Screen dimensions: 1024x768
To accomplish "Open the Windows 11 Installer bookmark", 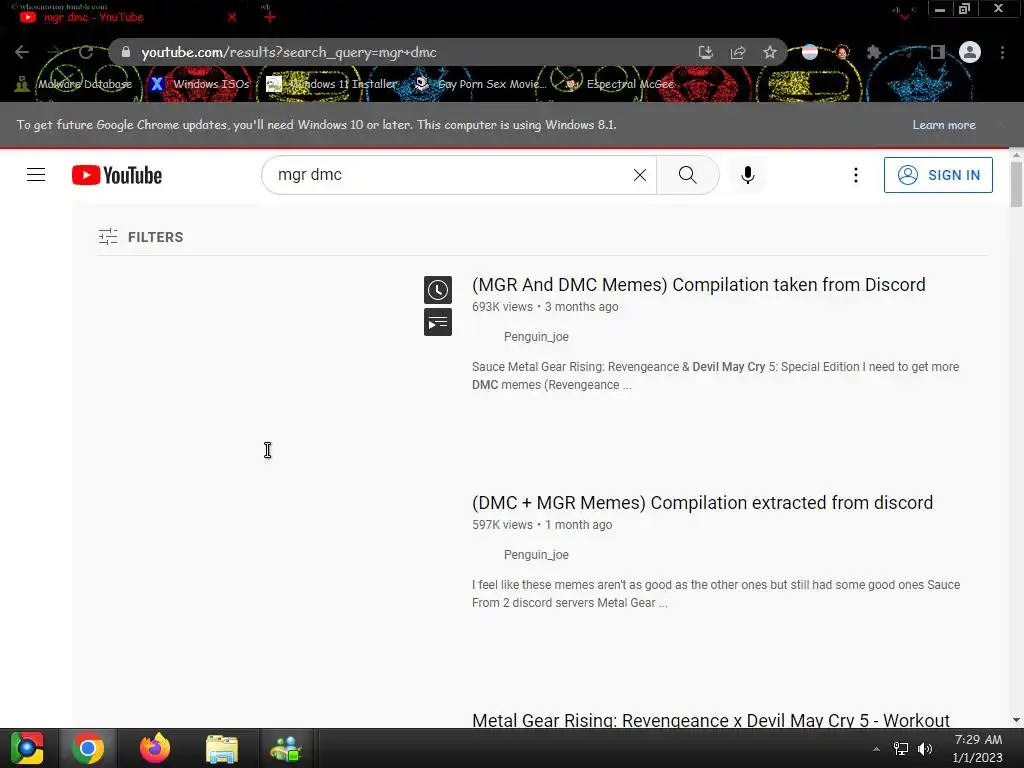I will [332, 84].
